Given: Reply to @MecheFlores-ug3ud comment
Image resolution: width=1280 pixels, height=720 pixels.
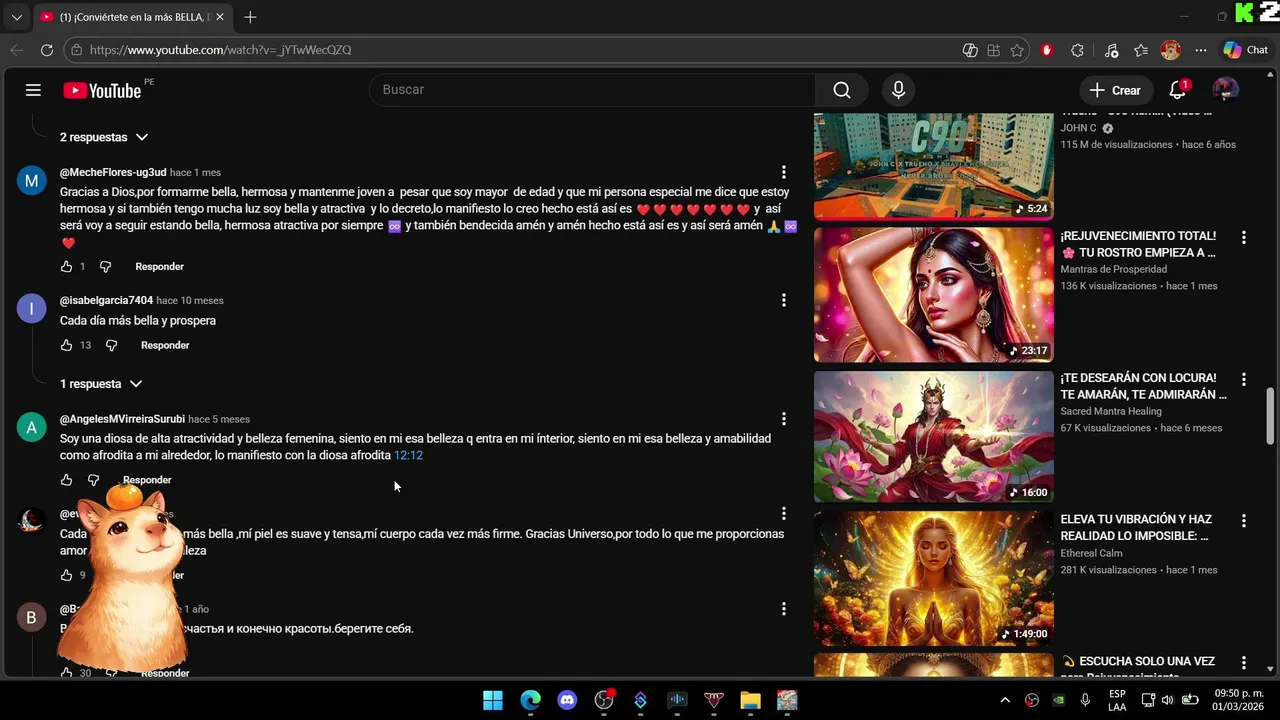Looking at the screenshot, I should tap(160, 267).
